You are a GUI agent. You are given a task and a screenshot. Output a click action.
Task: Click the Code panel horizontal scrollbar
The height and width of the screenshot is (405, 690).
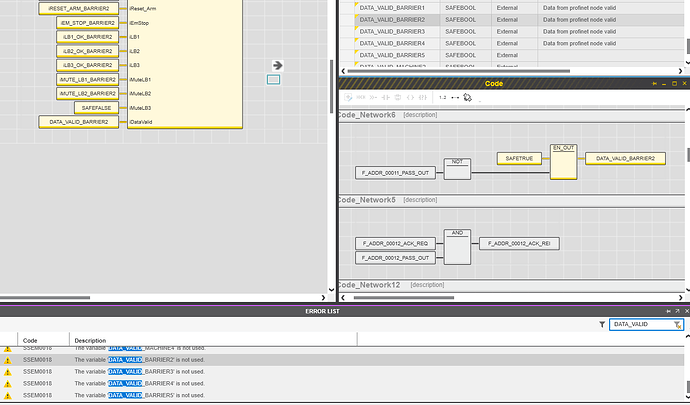click(404, 298)
